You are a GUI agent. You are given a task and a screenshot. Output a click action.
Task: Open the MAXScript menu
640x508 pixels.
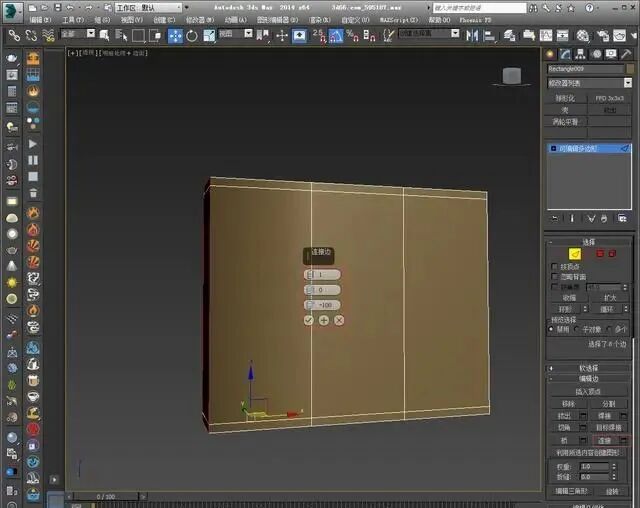[x=399, y=20]
